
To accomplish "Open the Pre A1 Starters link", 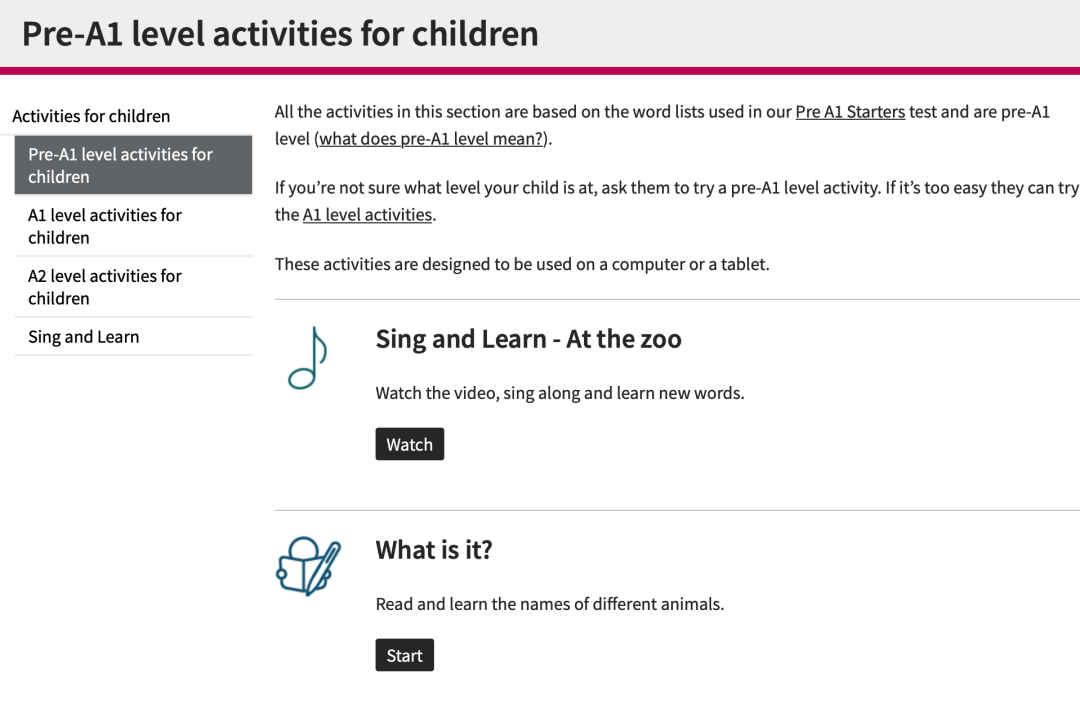I will pos(850,112).
